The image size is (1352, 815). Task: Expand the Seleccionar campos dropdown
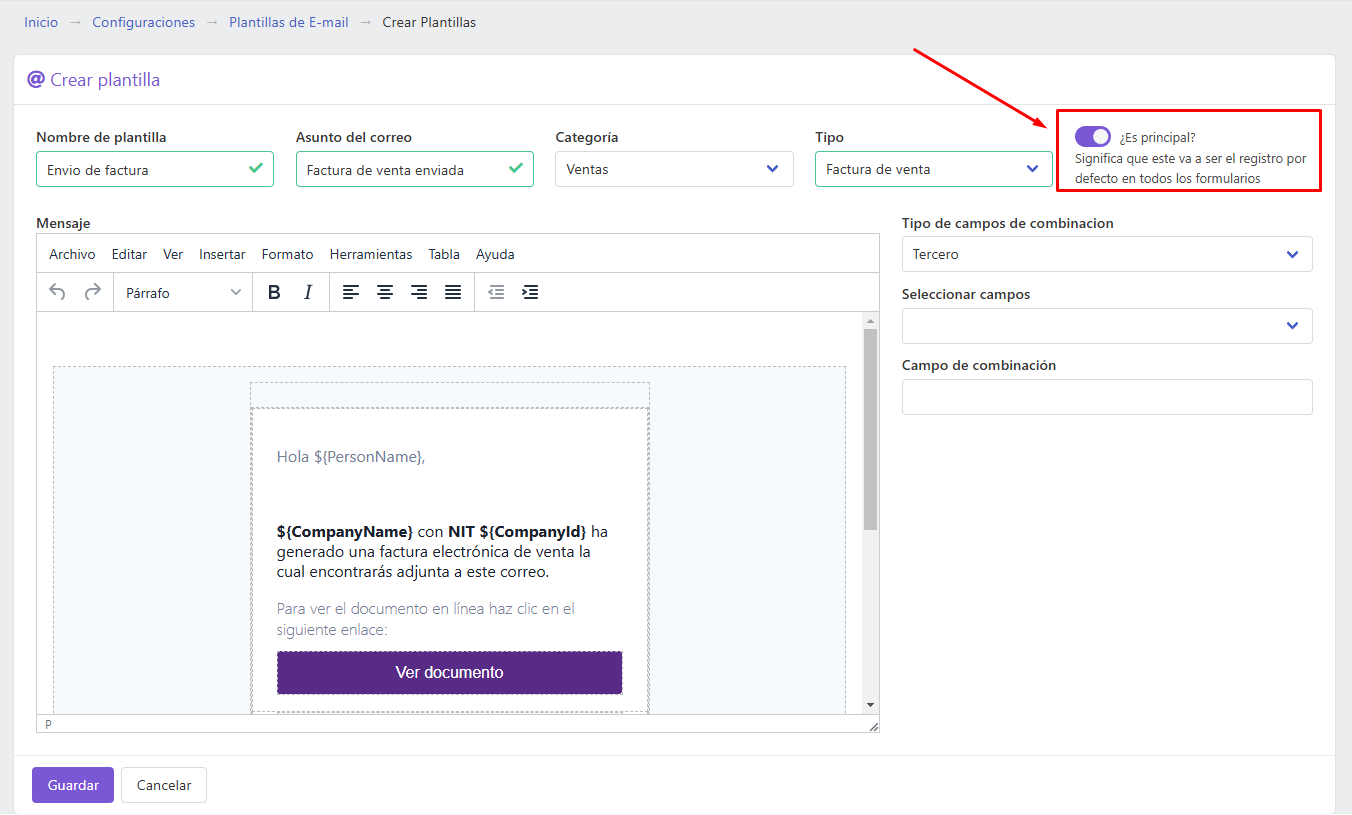(1107, 326)
